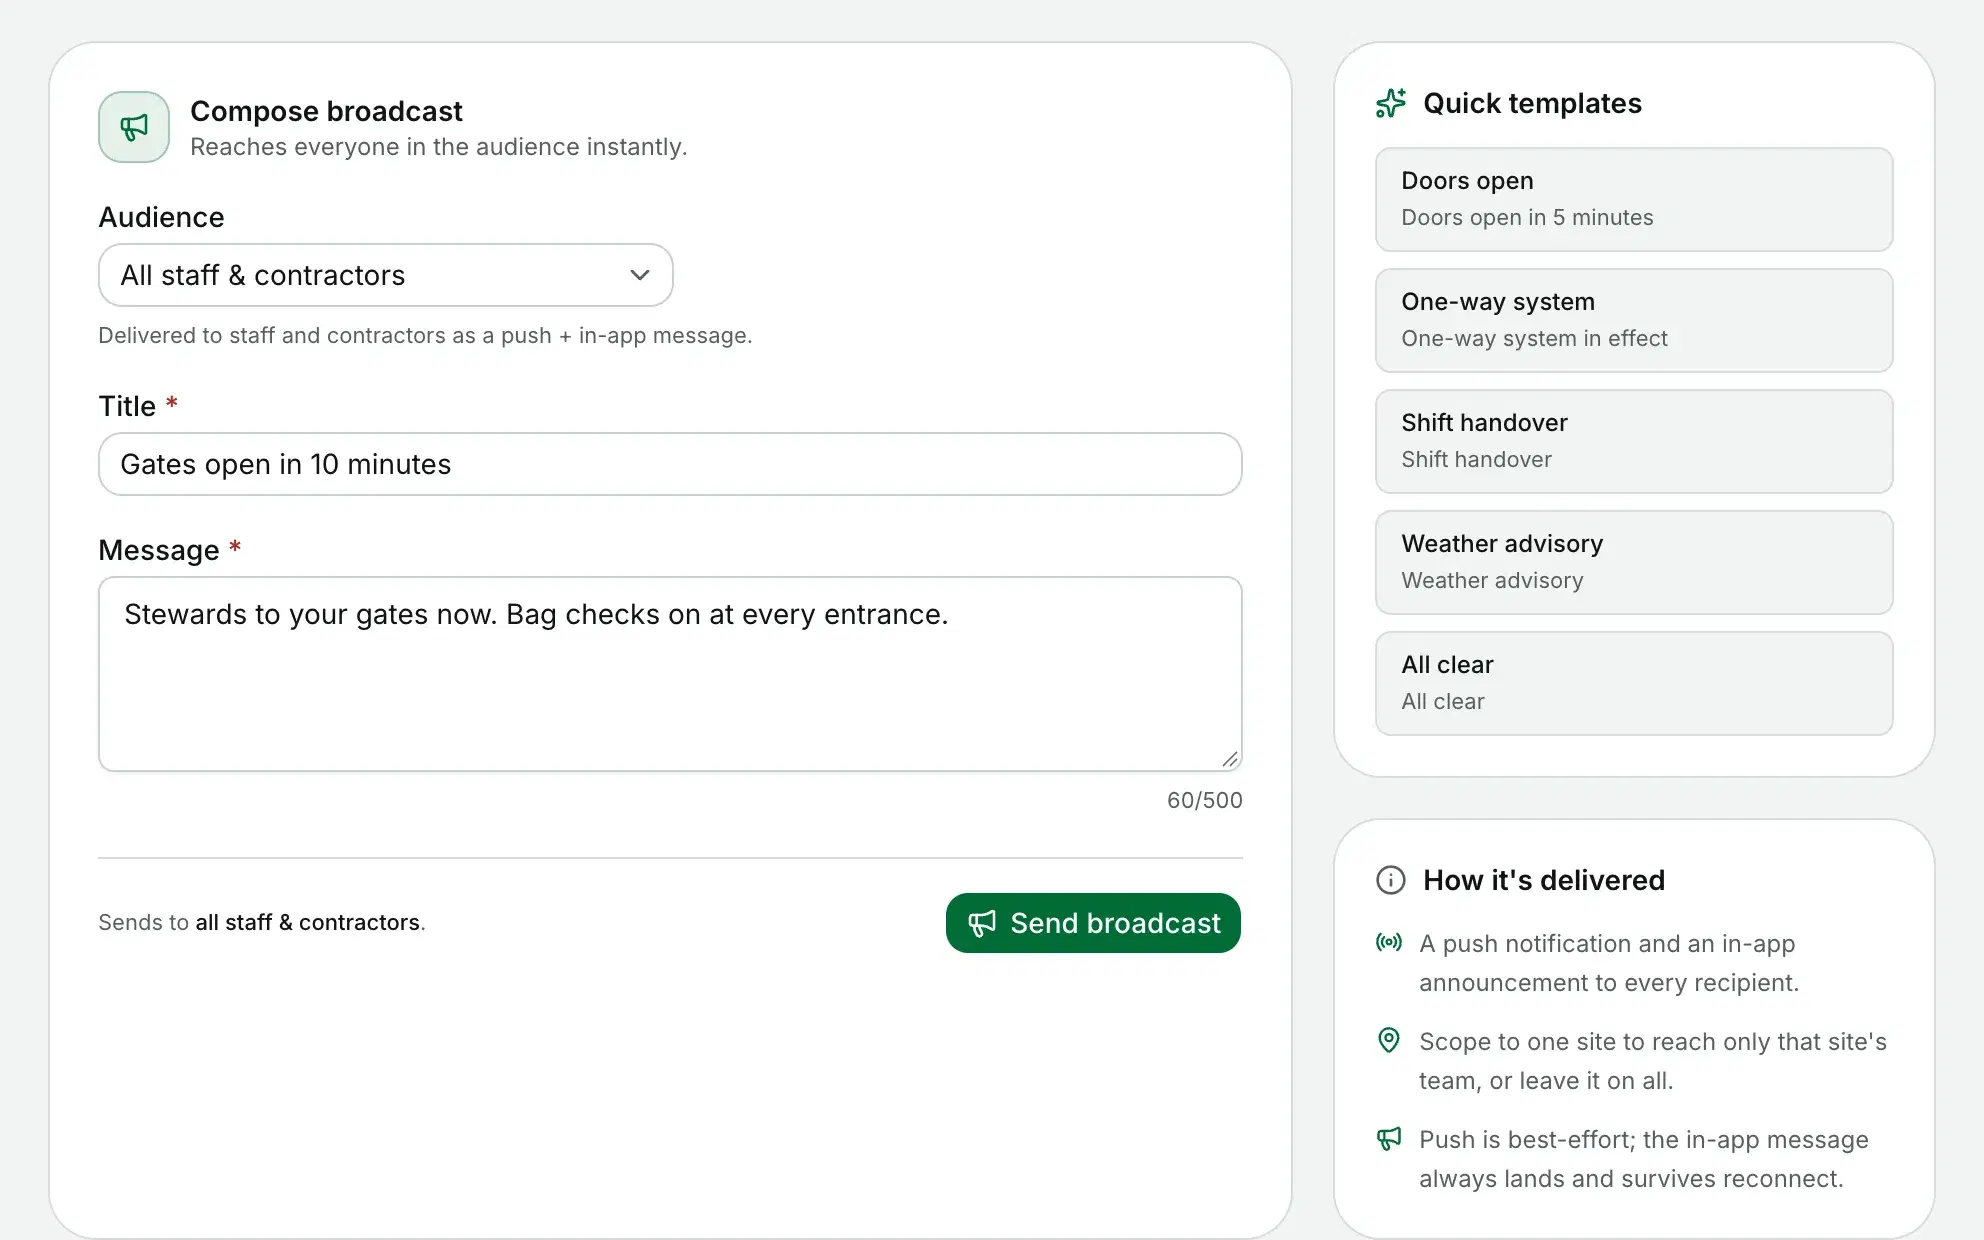Click the "Sends to all staff & contractors" note

pos(262,922)
